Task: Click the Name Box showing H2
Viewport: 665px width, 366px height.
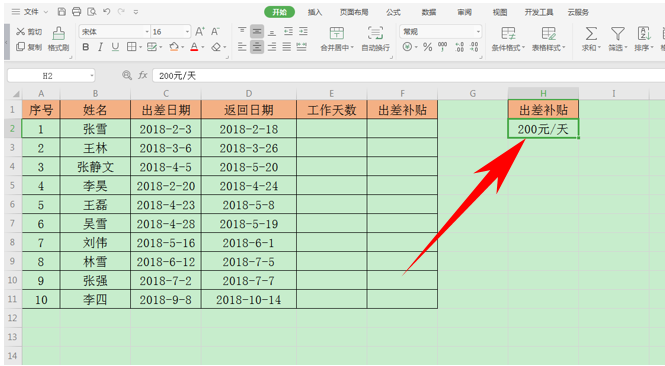Action: [51, 76]
